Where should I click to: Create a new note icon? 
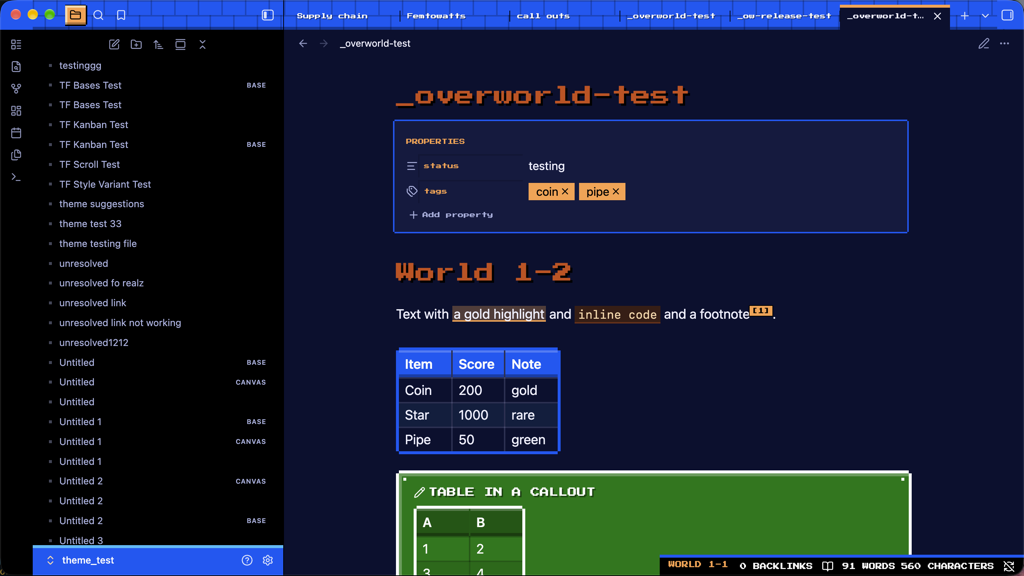[114, 44]
